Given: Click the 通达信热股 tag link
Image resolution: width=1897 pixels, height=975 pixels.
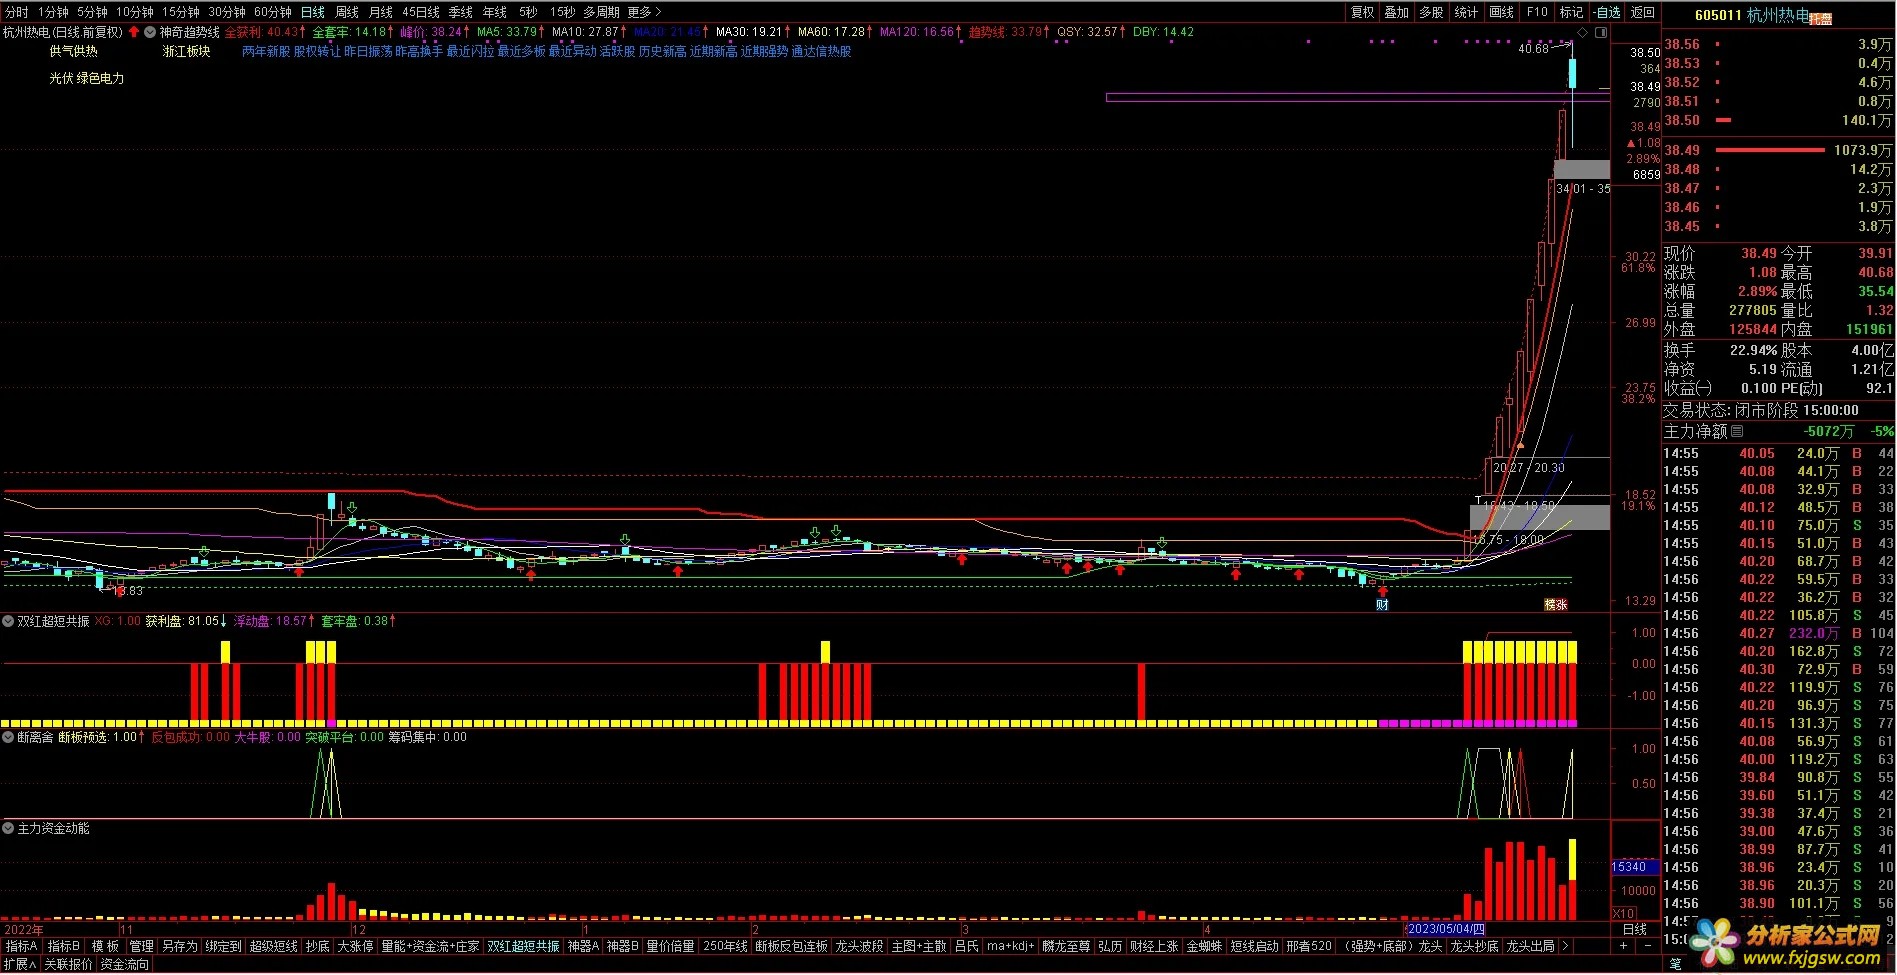Looking at the screenshot, I should coord(821,51).
